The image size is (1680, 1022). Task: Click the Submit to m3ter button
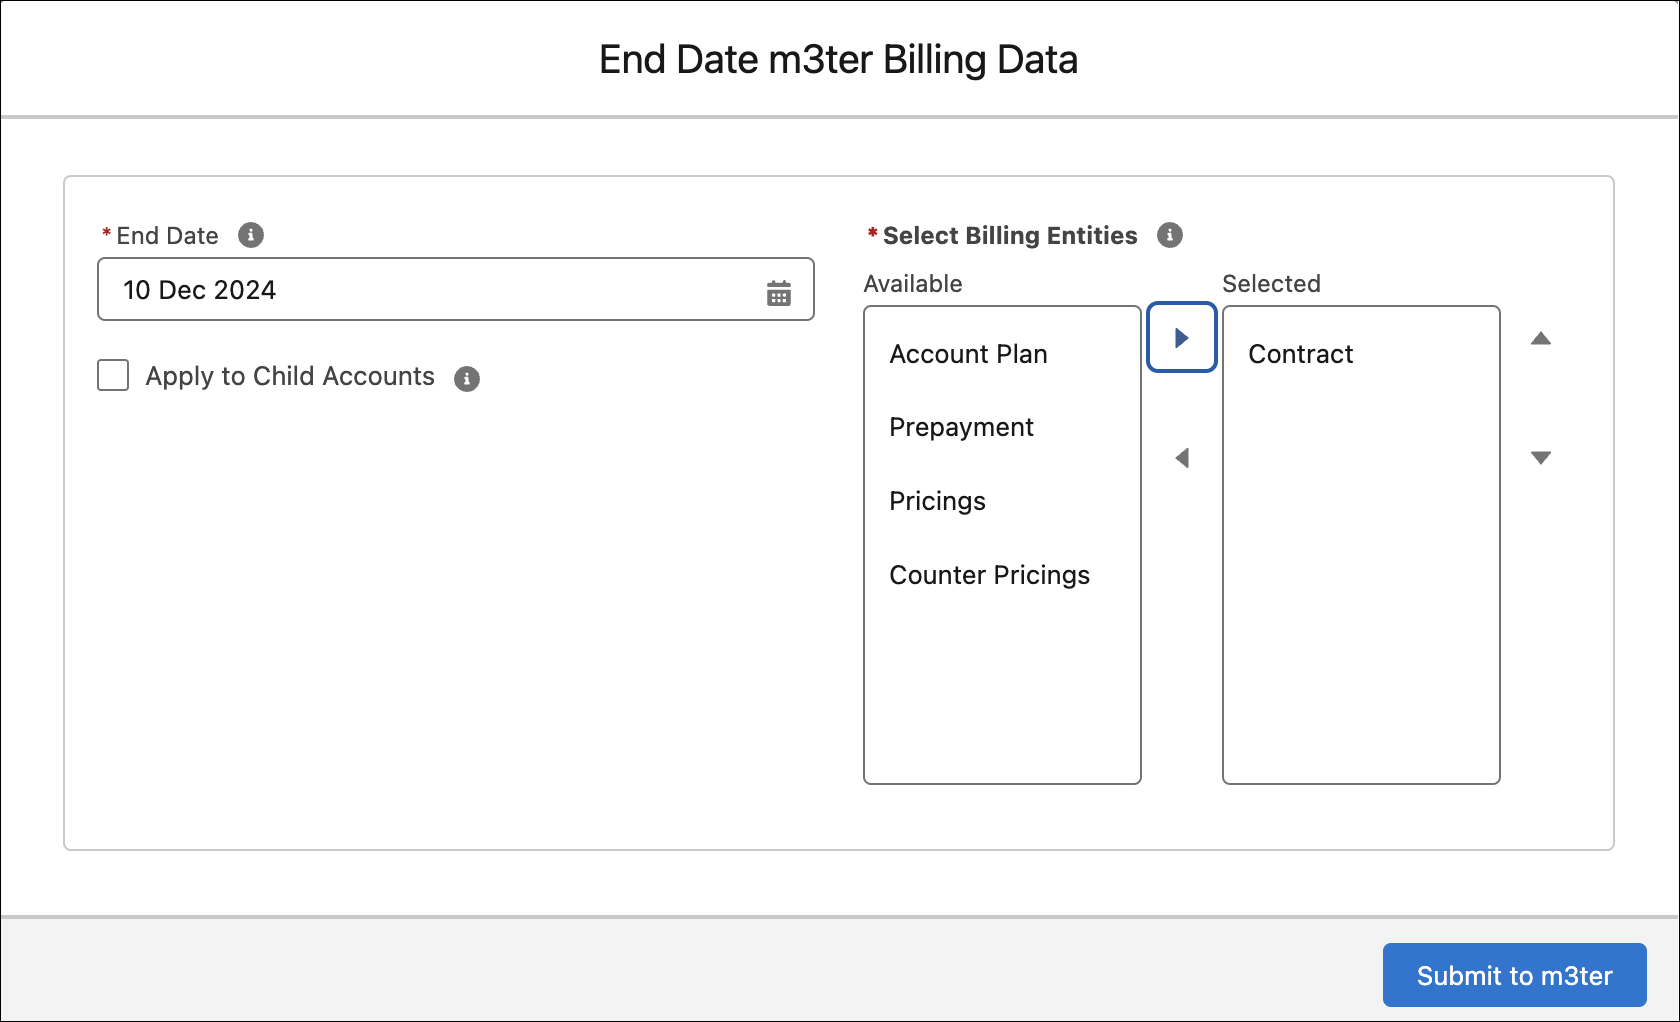[x=1514, y=975]
